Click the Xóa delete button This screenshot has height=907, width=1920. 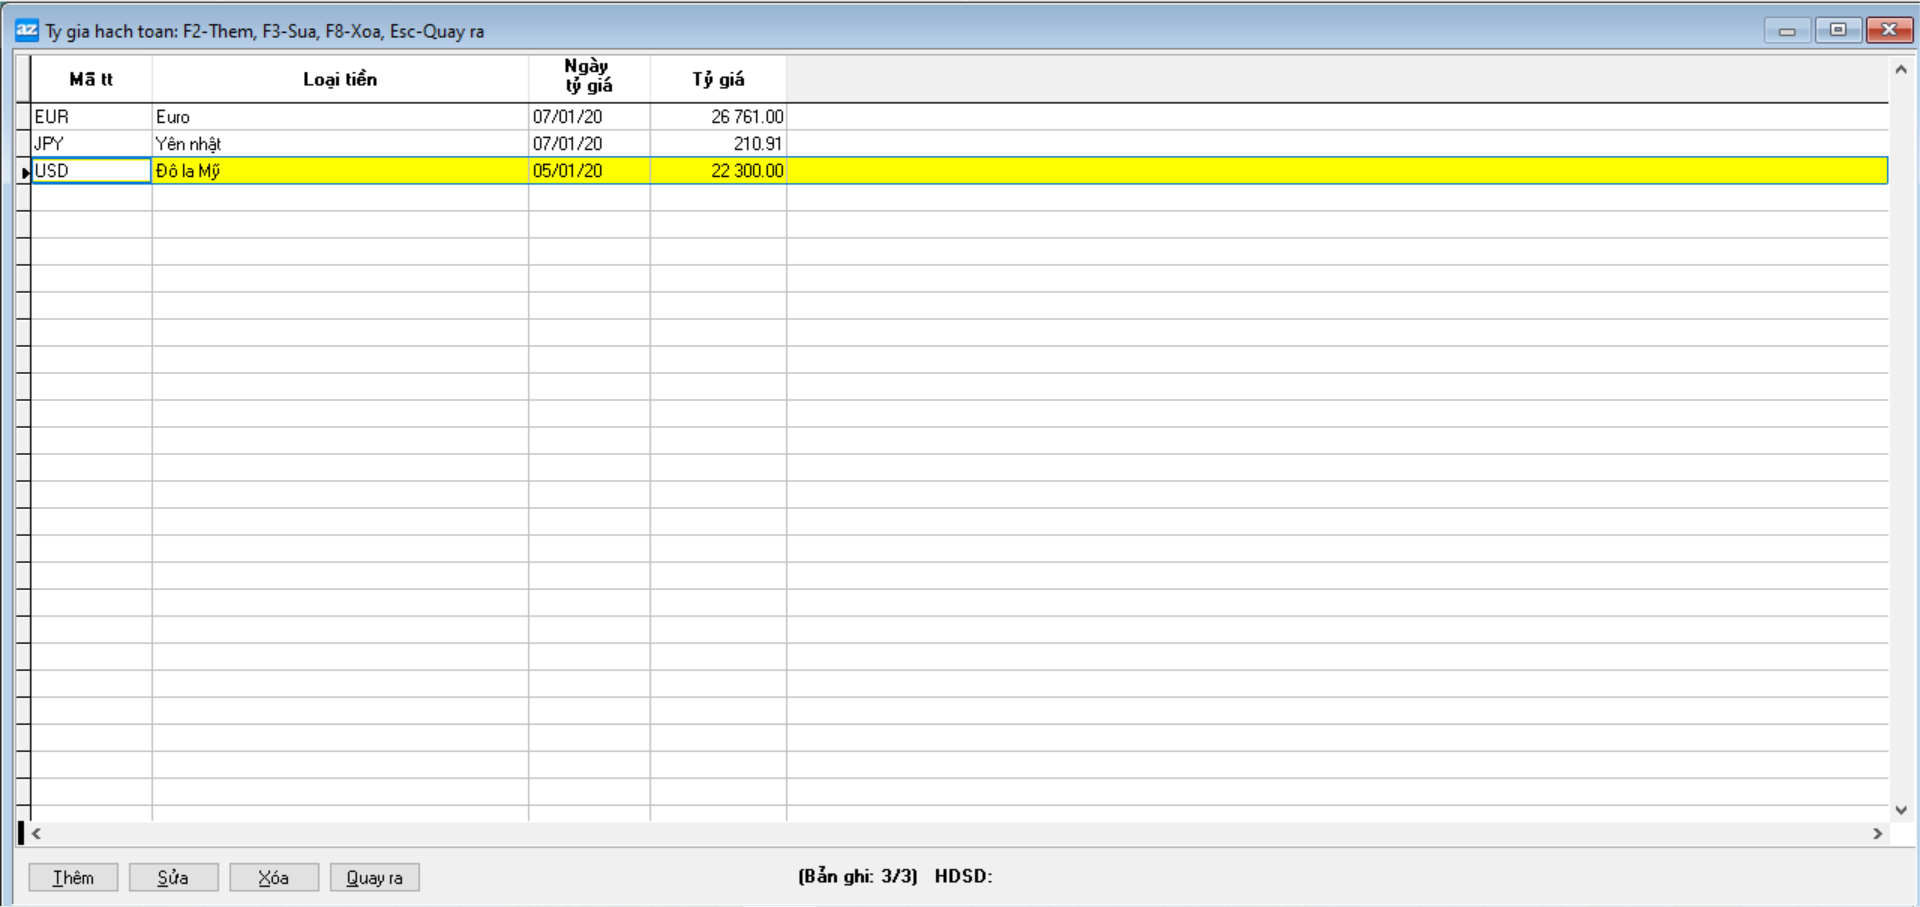pos(274,877)
